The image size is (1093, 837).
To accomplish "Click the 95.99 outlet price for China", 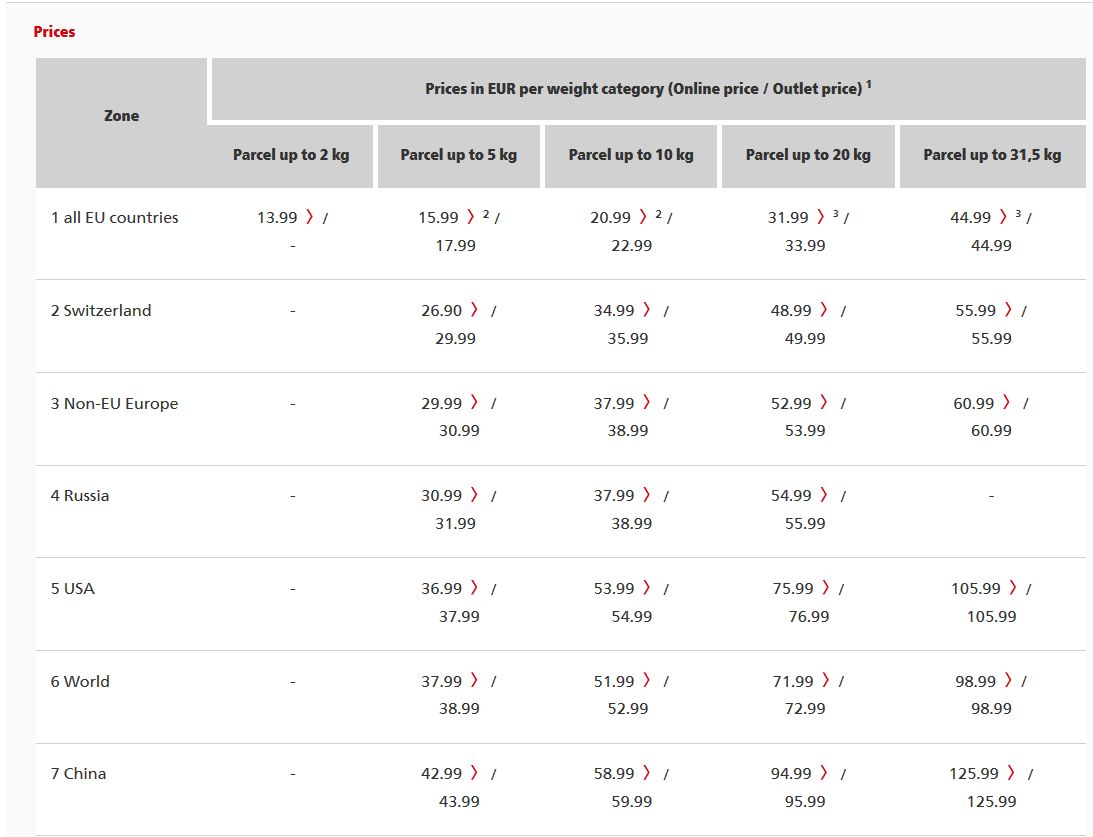I will tap(805, 801).
